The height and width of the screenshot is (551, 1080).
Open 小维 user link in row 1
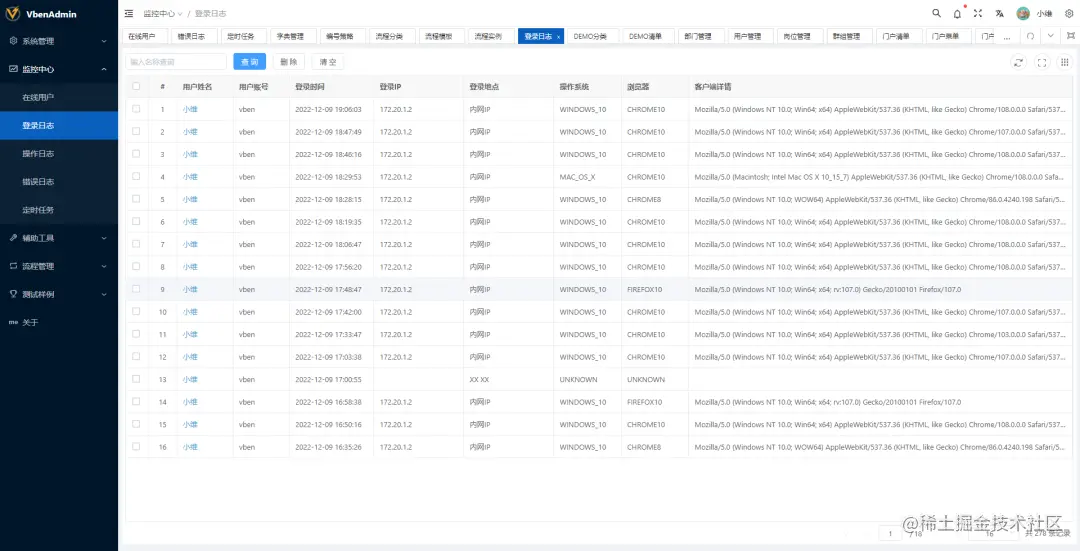pyautogui.click(x=190, y=109)
